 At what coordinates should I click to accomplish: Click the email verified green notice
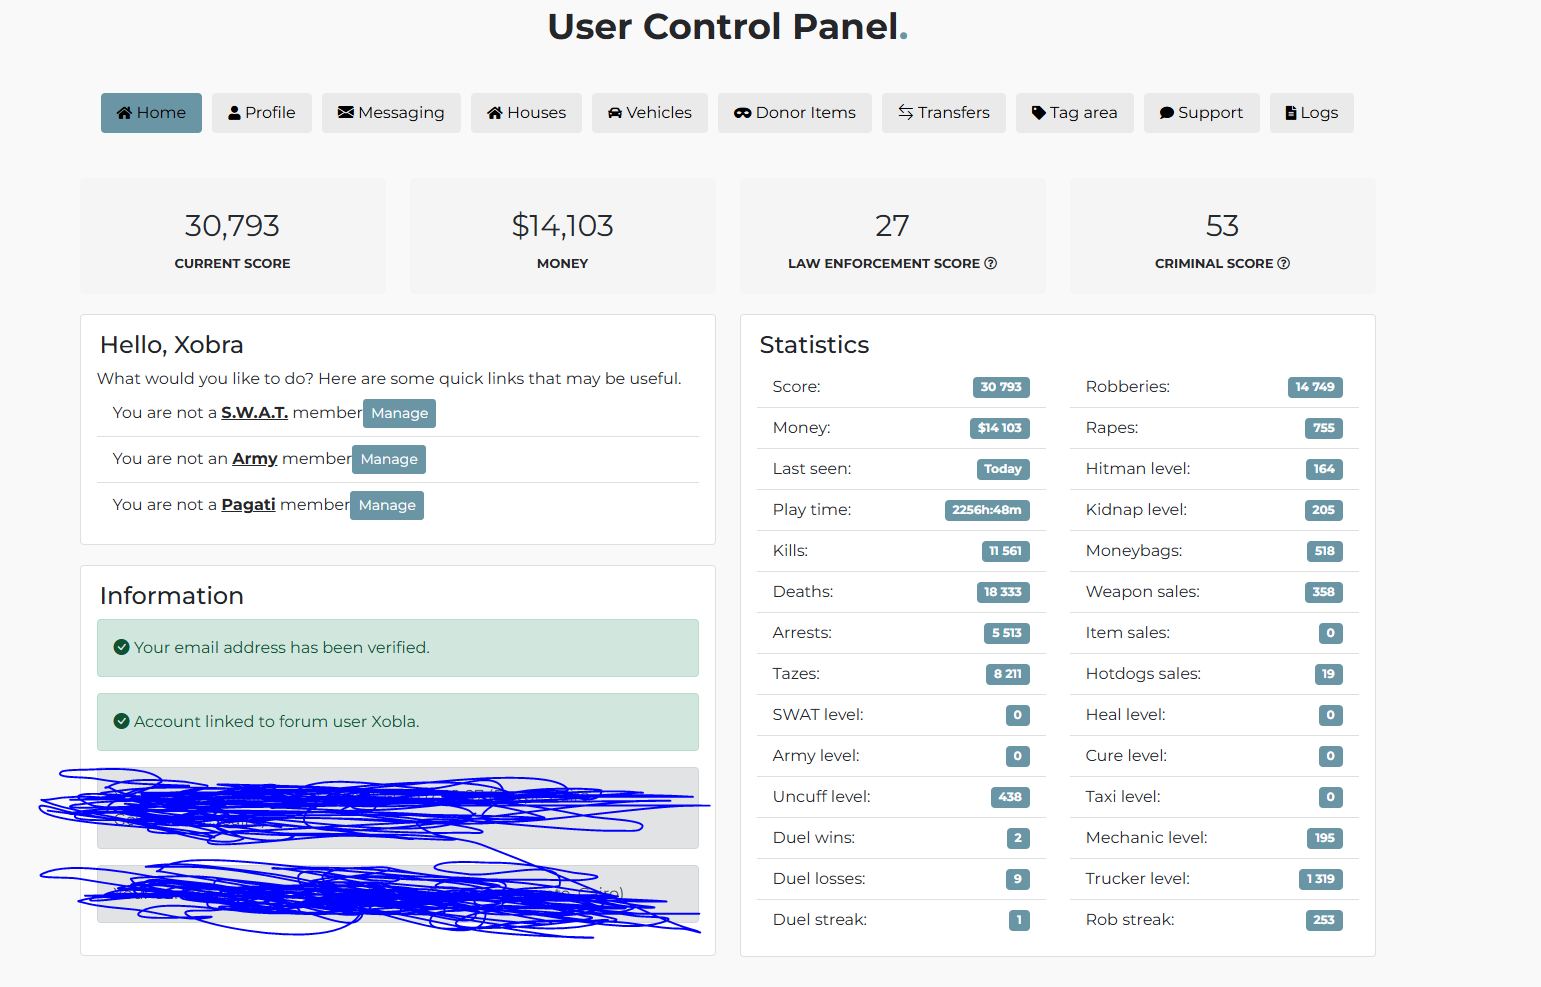click(x=398, y=648)
